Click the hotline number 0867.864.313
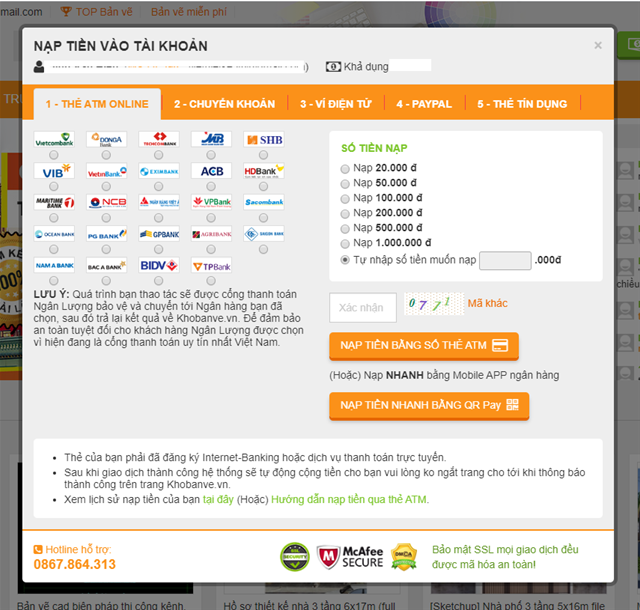The height and width of the screenshot is (610, 640). pyautogui.click(x=75, y=564)
